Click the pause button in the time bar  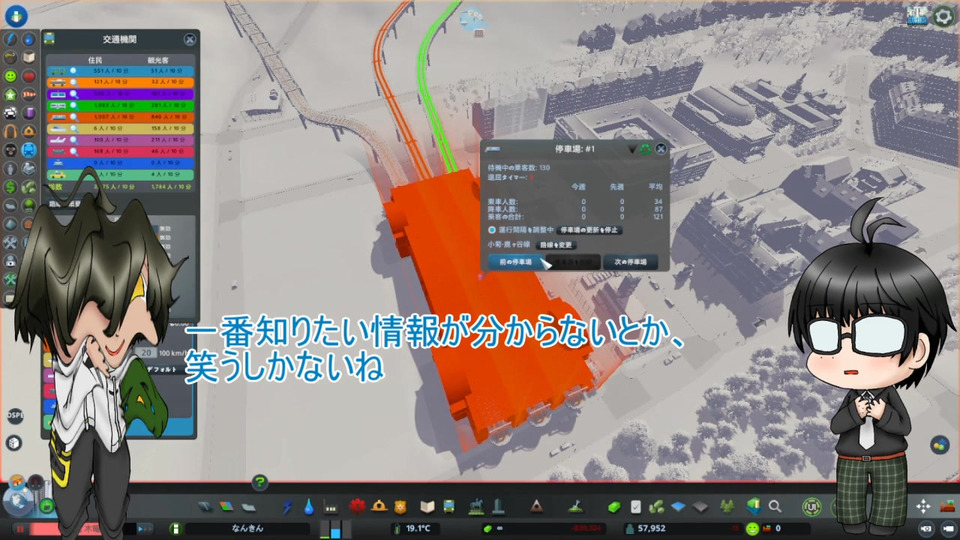pos(20,528)
